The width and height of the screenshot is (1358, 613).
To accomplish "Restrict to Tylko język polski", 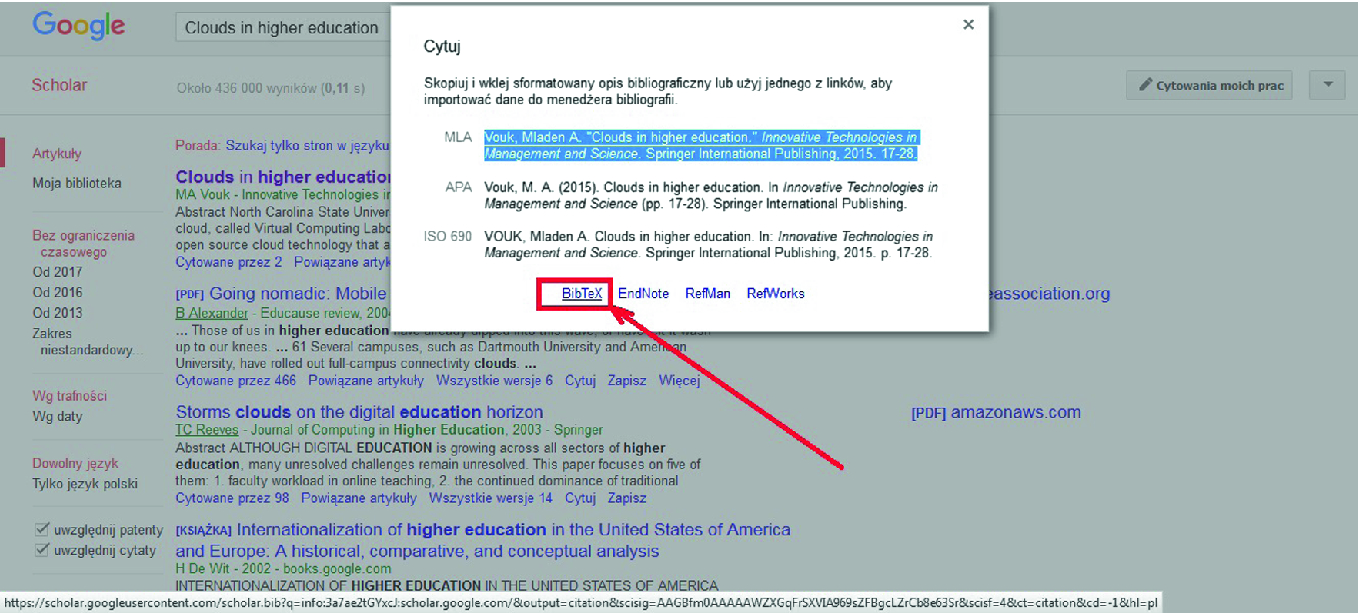I will (x=85, y=484).
